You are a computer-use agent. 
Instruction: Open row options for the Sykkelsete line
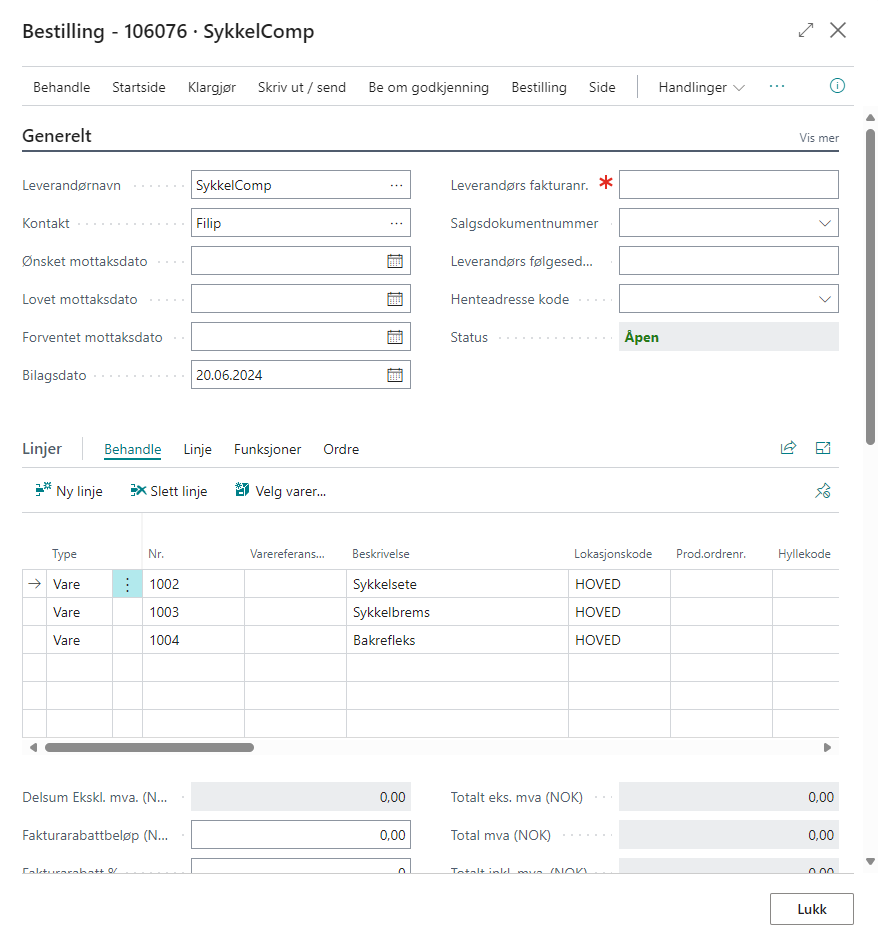tap(127, 584)
